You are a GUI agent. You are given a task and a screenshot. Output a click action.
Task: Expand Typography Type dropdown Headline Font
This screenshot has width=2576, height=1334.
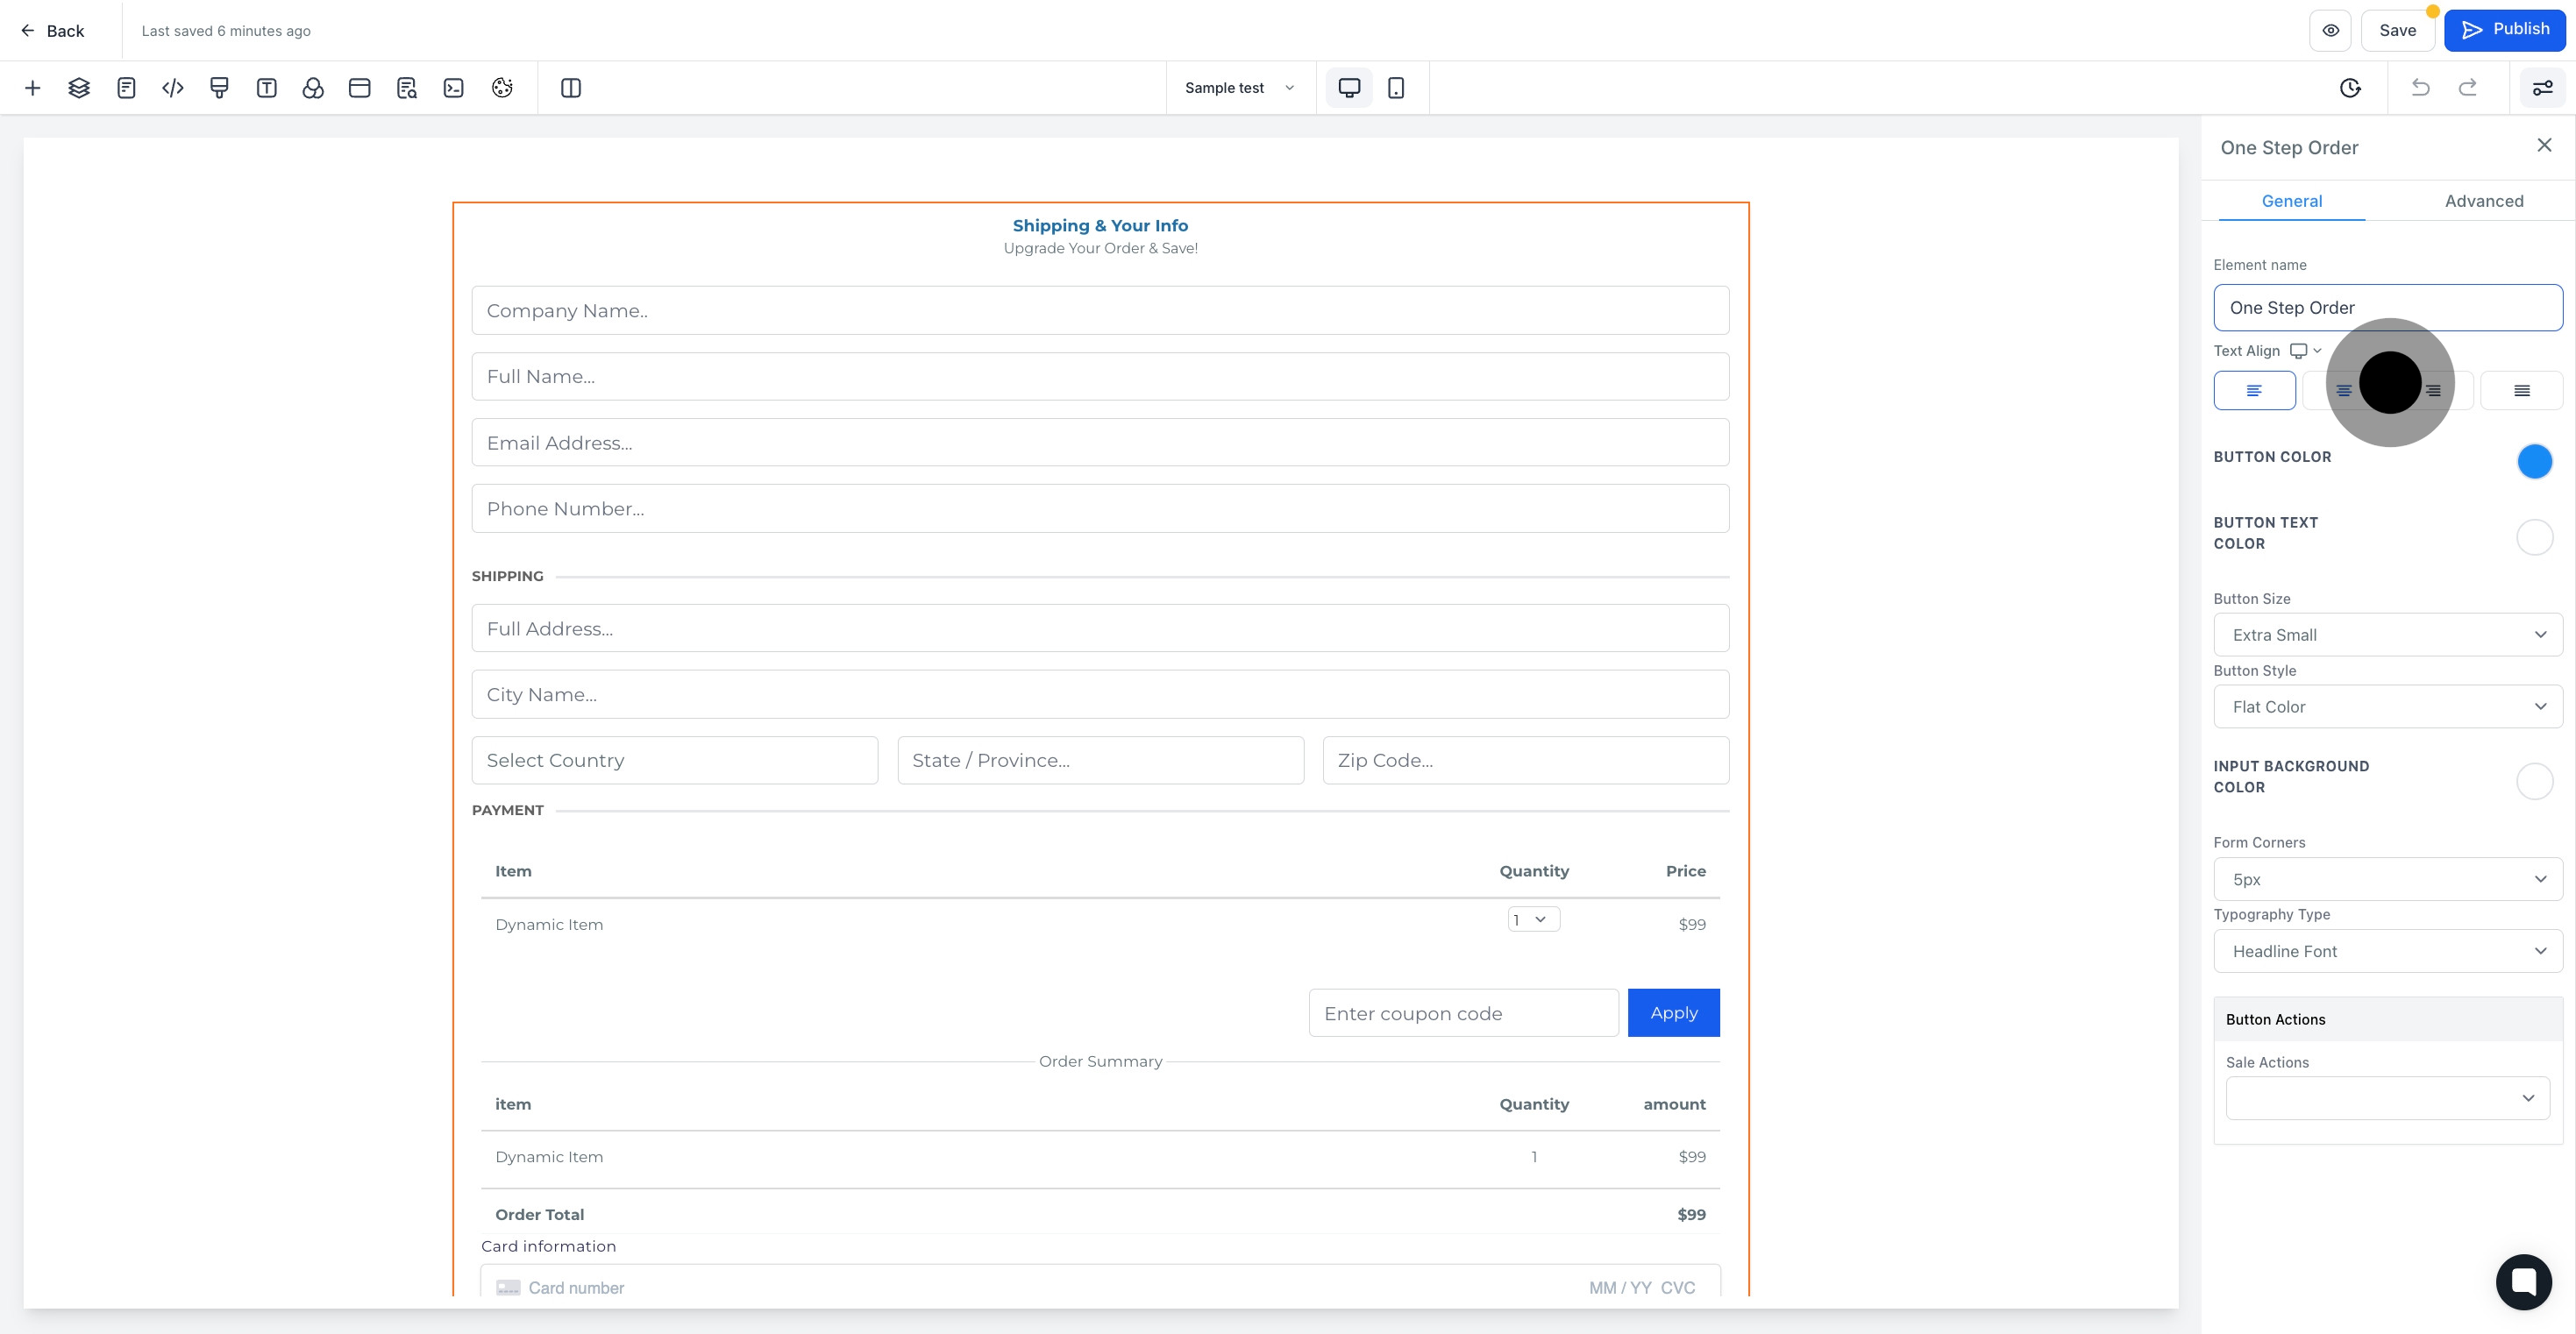coord(2387,951)
